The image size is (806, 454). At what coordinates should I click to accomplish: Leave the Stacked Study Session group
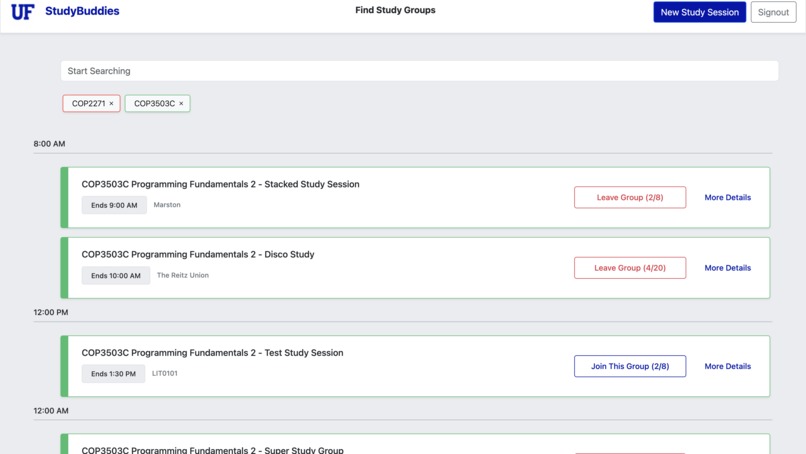[630, 198]
